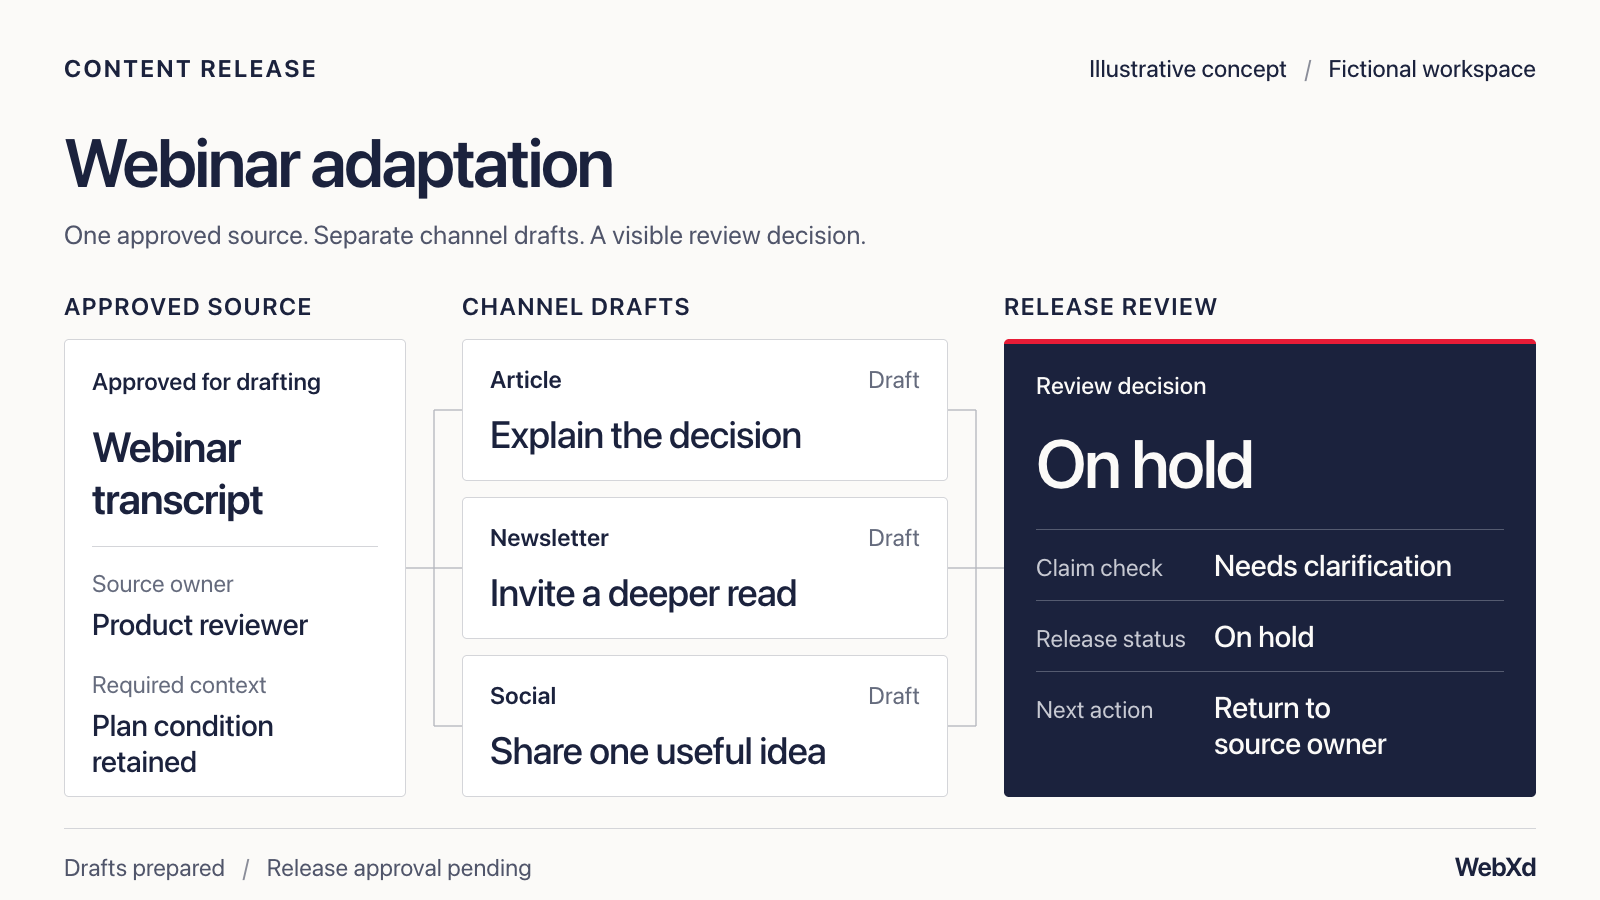1600x900 pixels.
Task: Open the Article draft card
Action: tap(705, 410)
